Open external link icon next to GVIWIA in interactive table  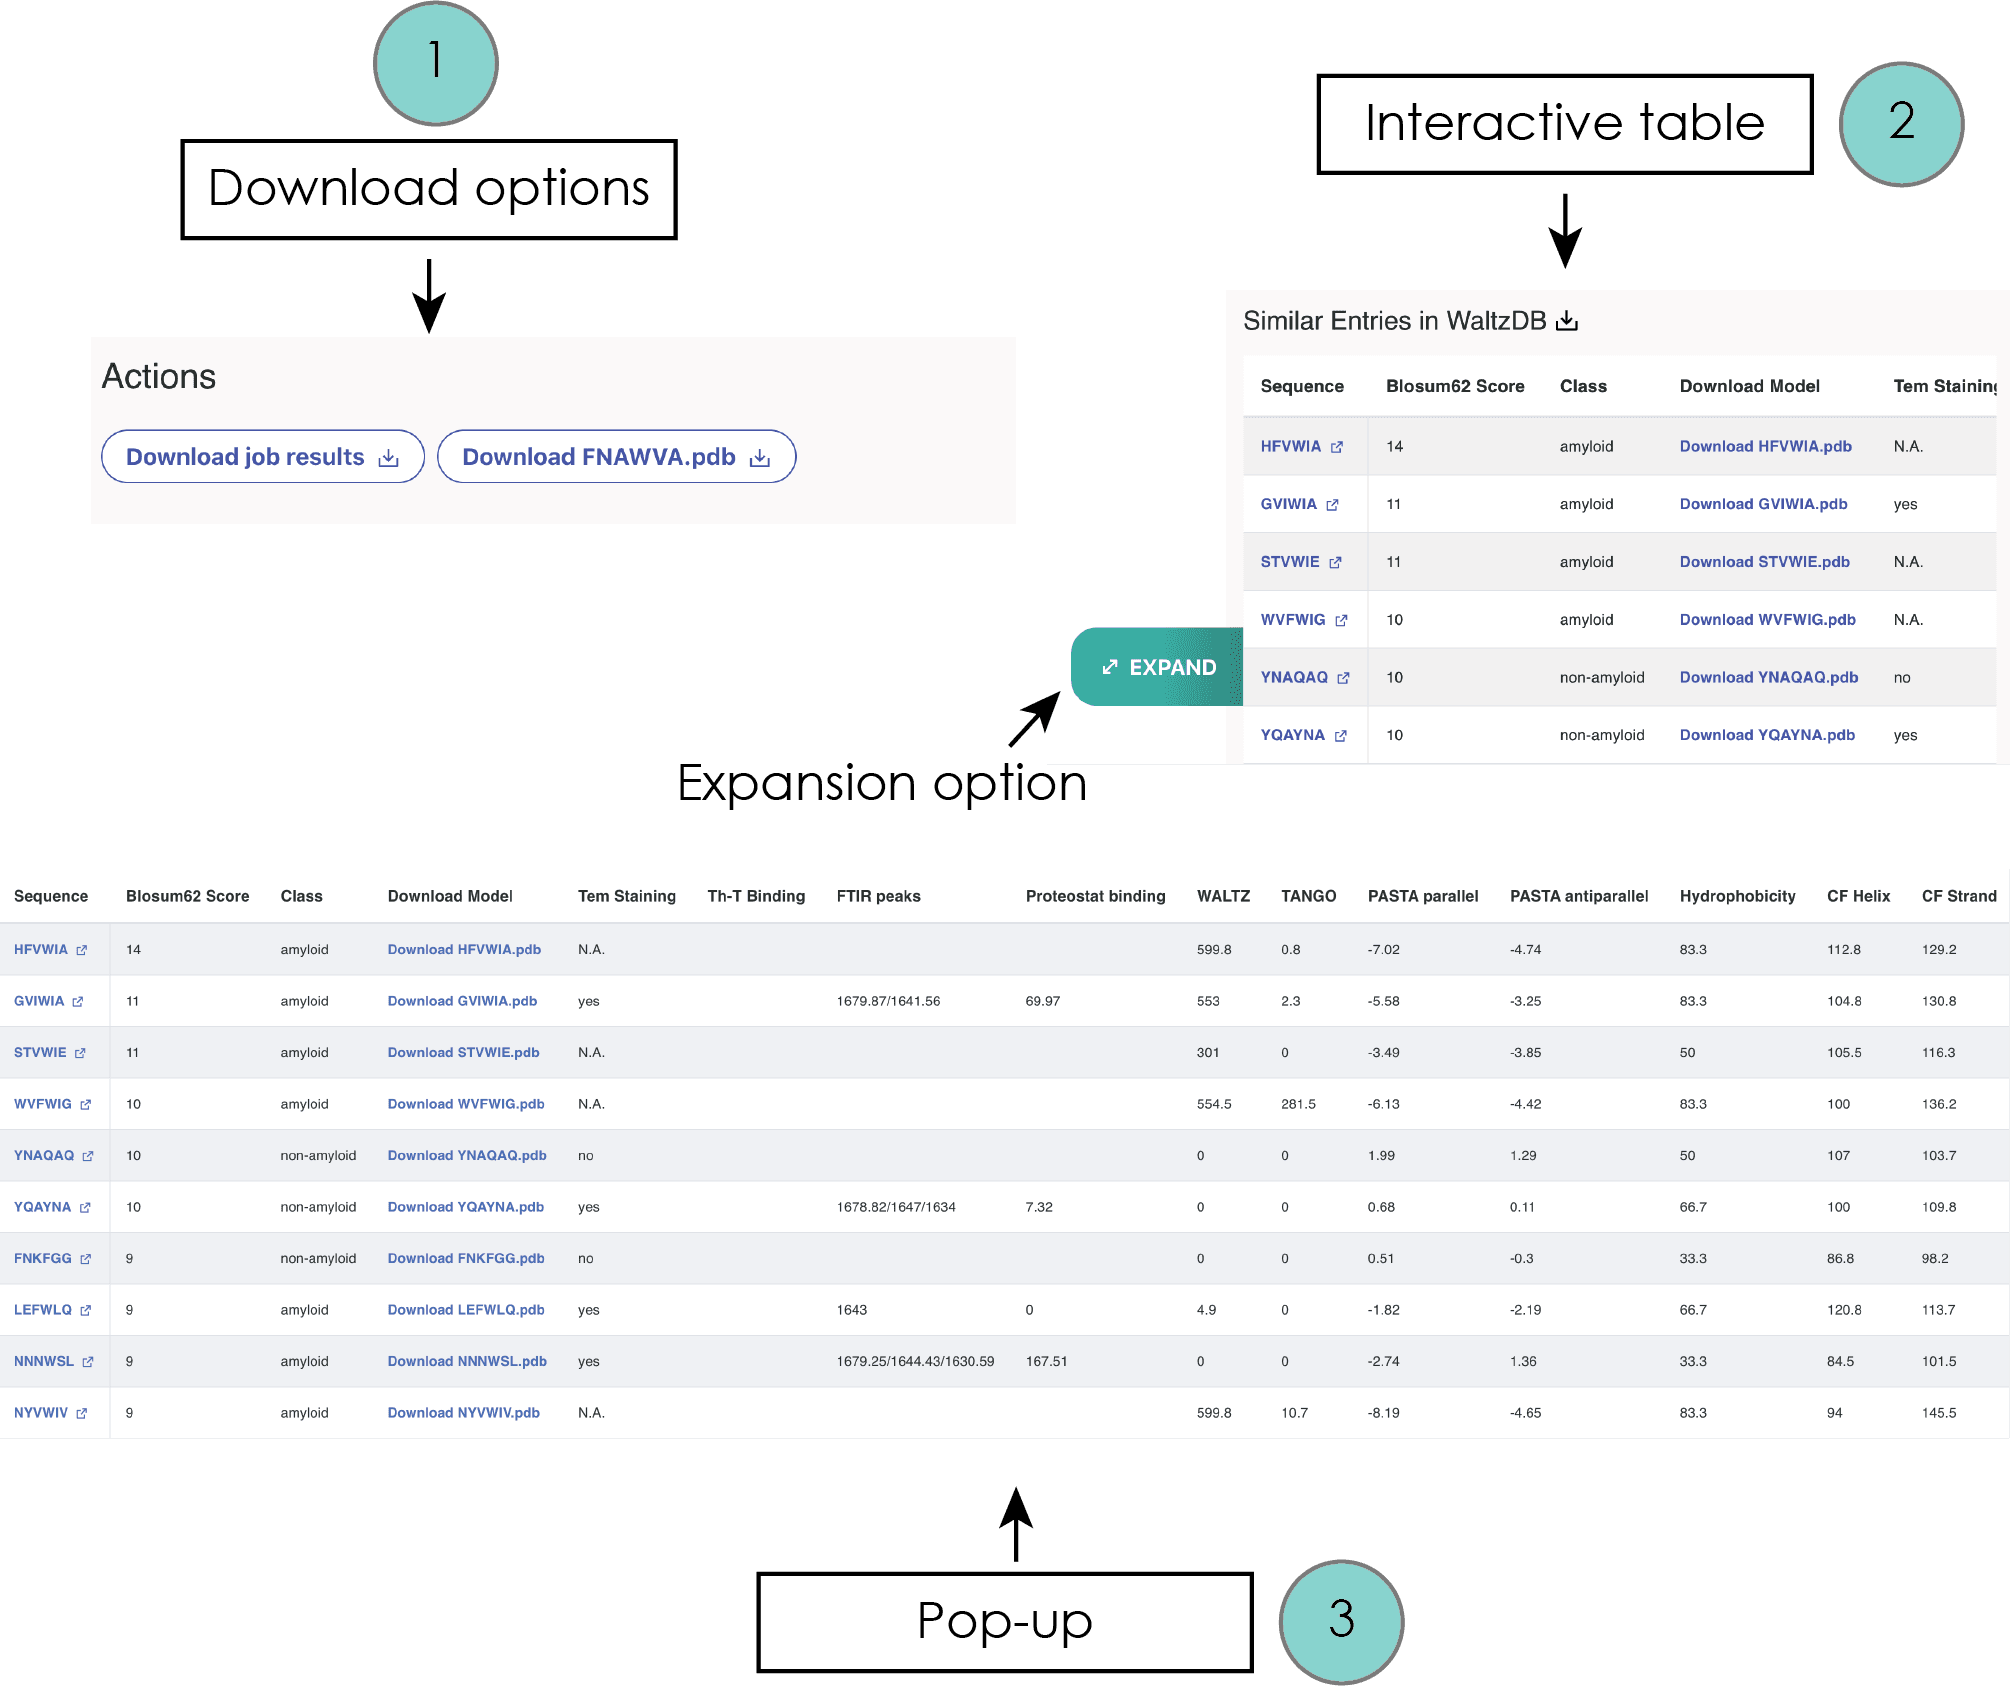point(1332,505)
